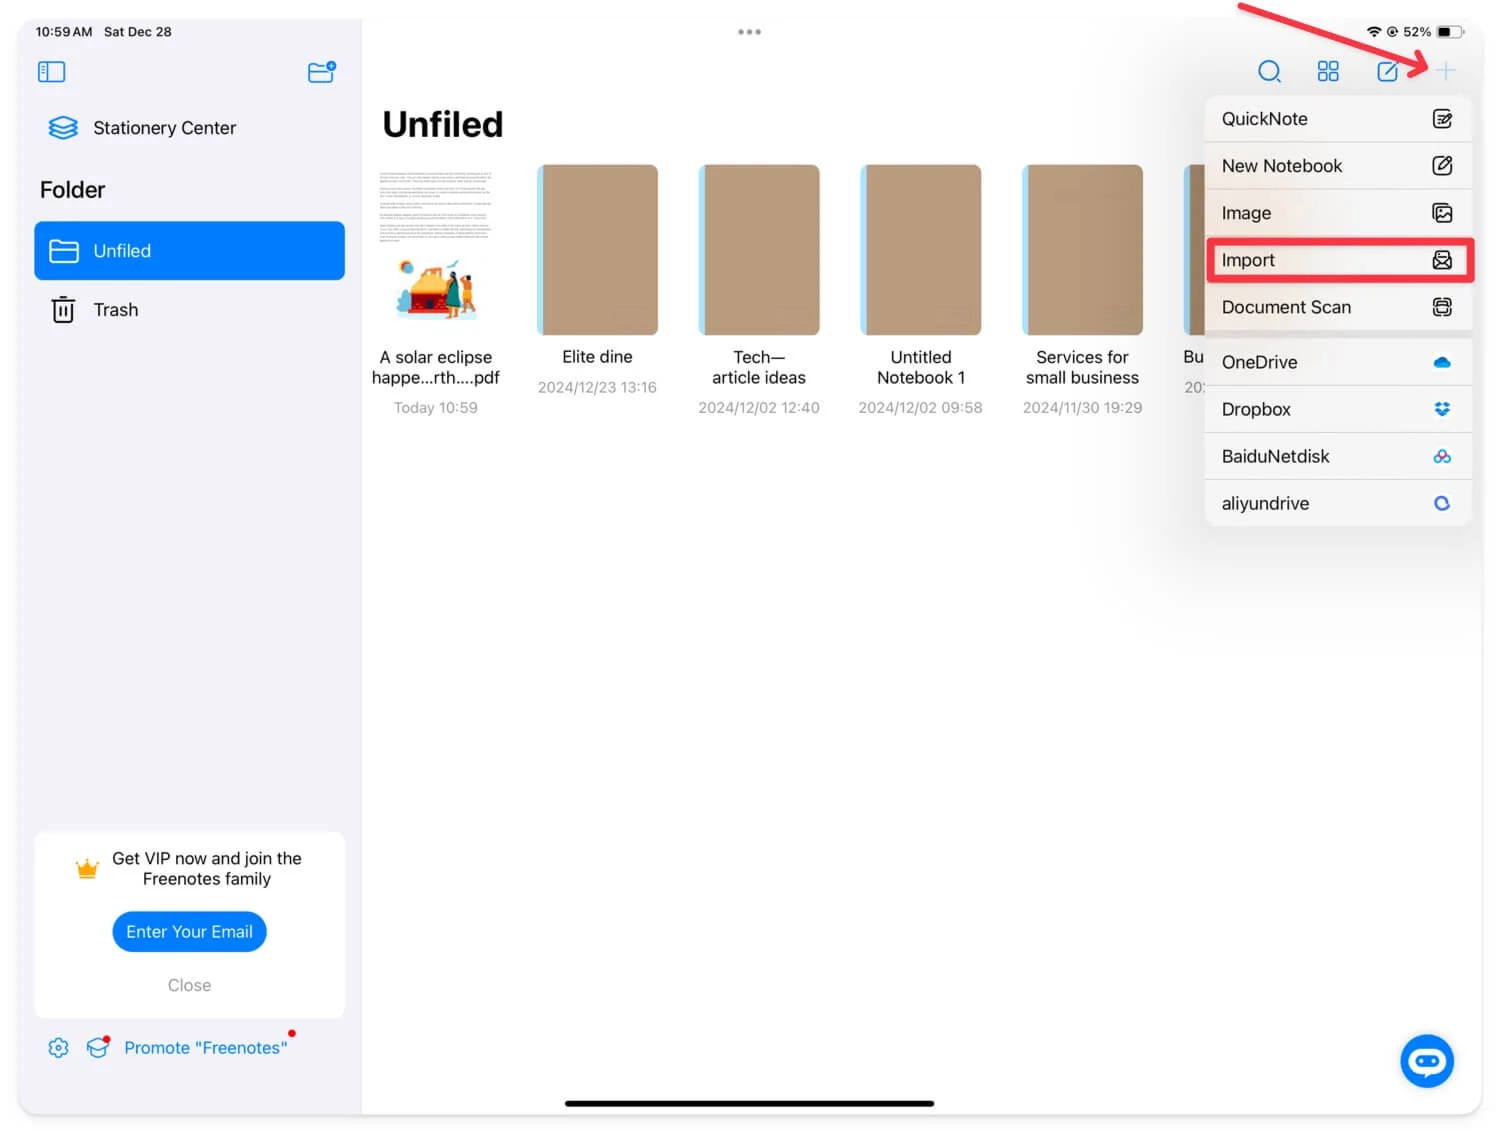
Task: Open the search magnifier icon
Action: tap(1268, 71)
